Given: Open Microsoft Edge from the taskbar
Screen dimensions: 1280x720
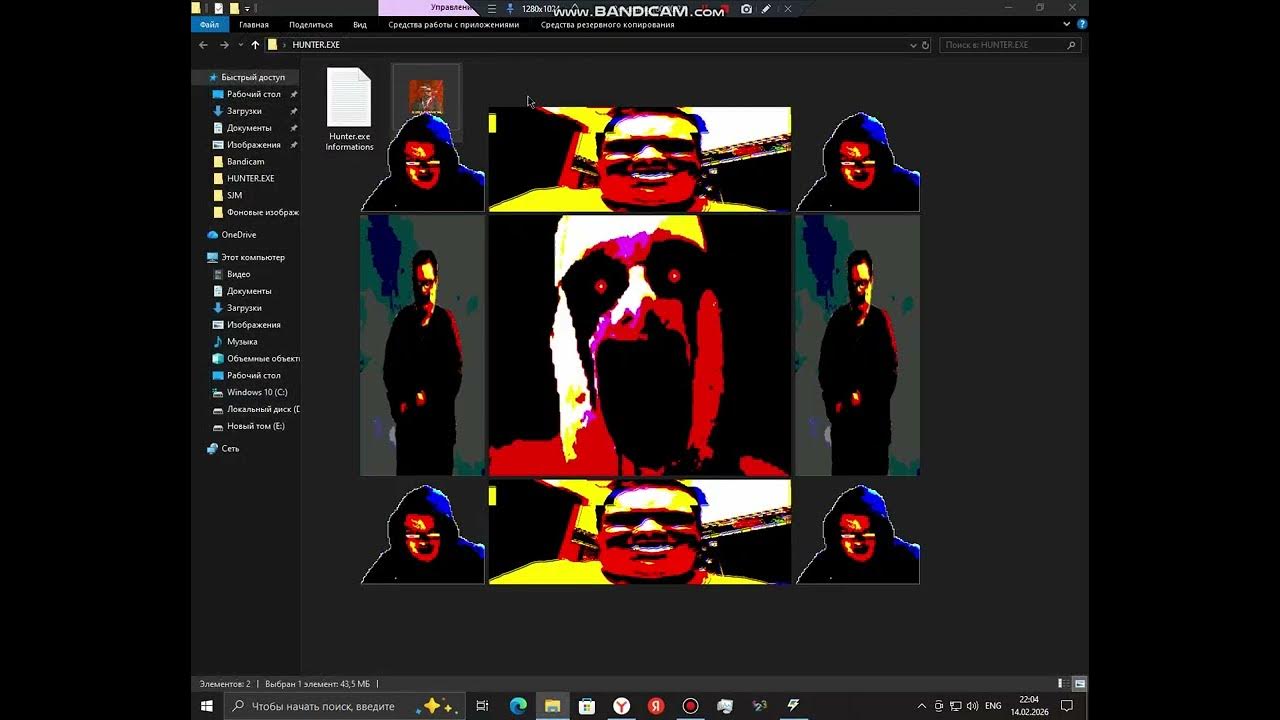Looking at the screenshot, I should point(518,706).
